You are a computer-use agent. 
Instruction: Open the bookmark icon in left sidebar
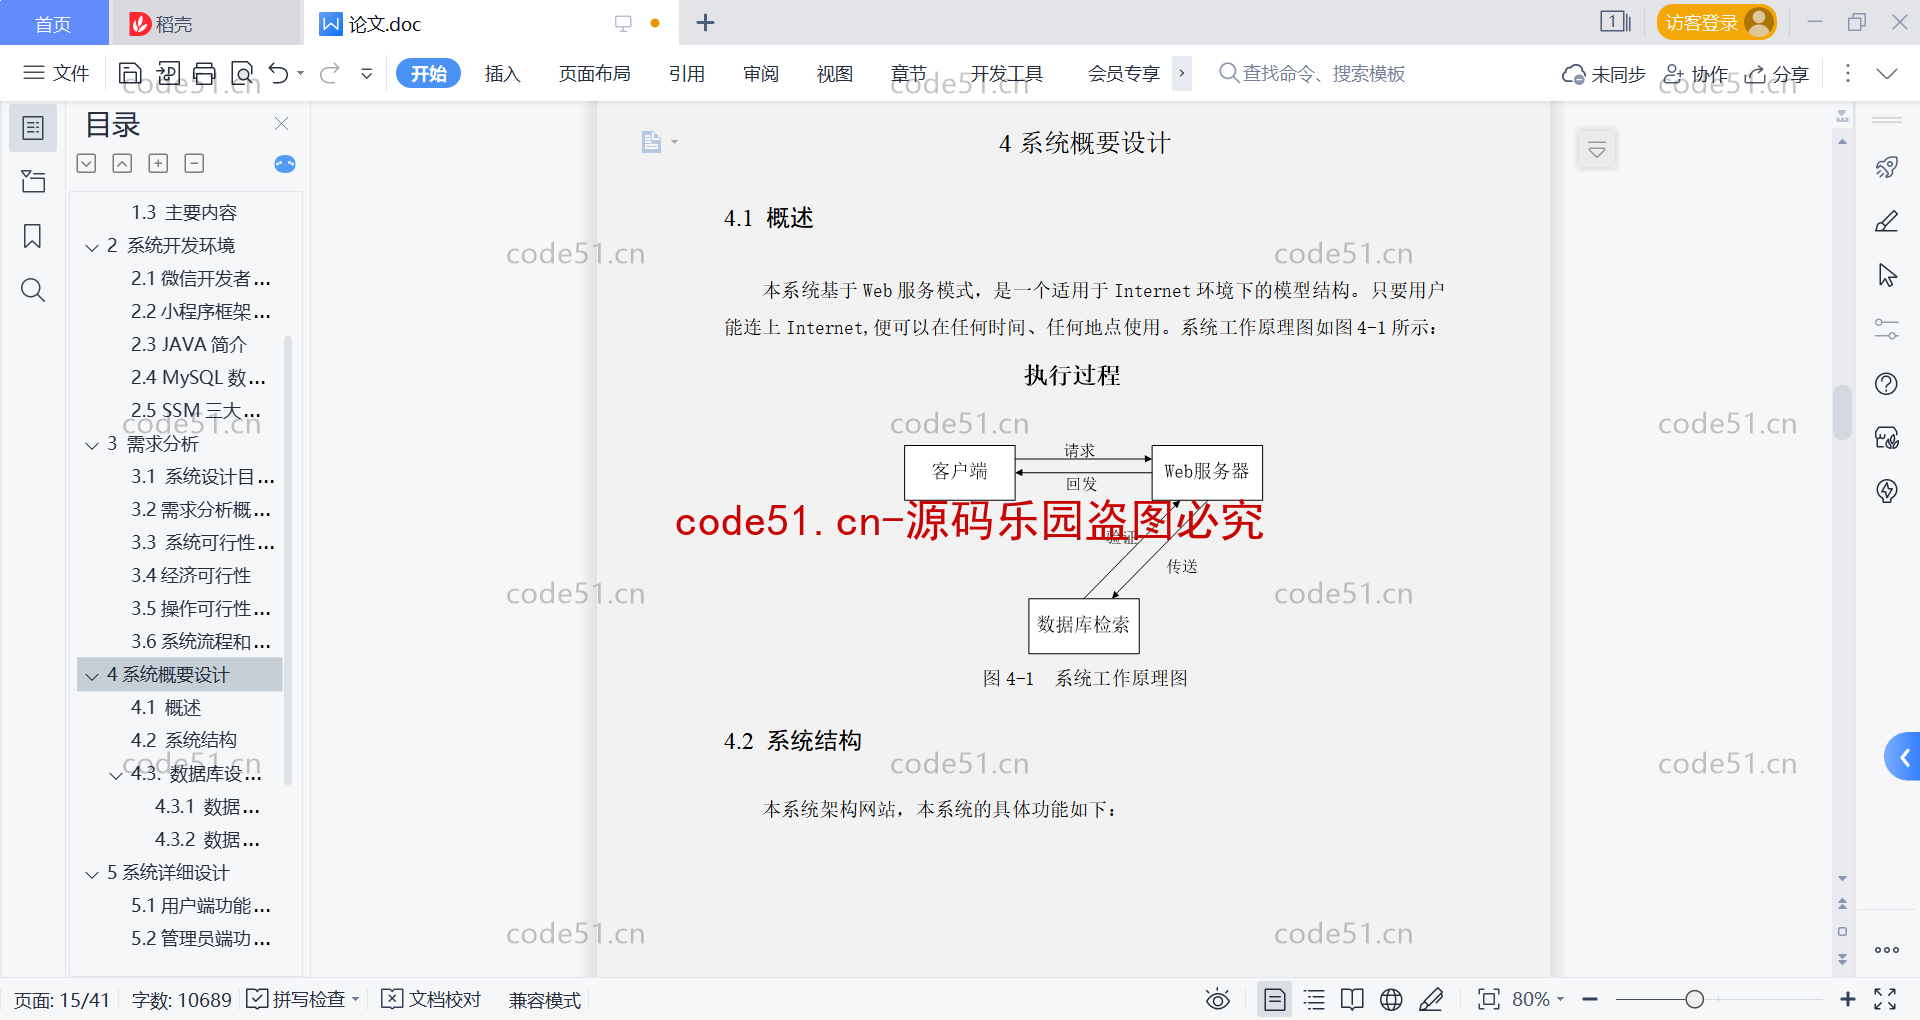click(33, 236)
